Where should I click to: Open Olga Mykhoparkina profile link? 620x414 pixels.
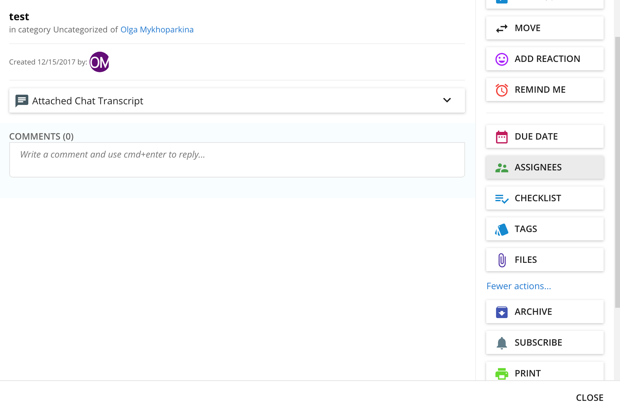[157, 30]
